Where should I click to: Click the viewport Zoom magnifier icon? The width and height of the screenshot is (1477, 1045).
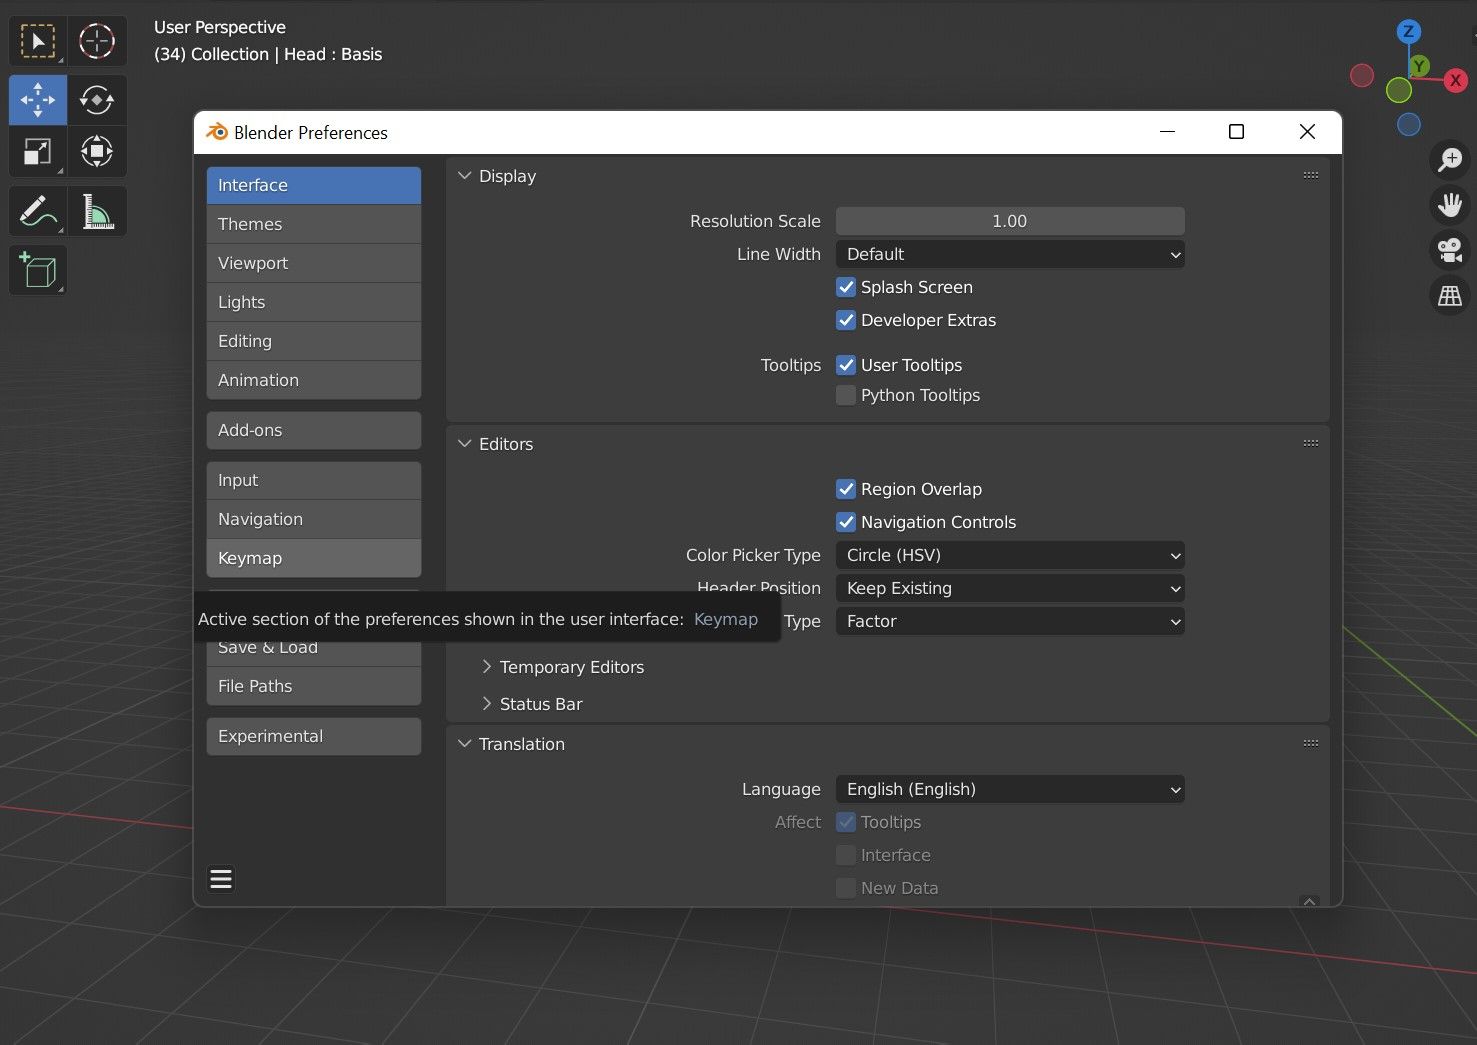(1450, 158)
